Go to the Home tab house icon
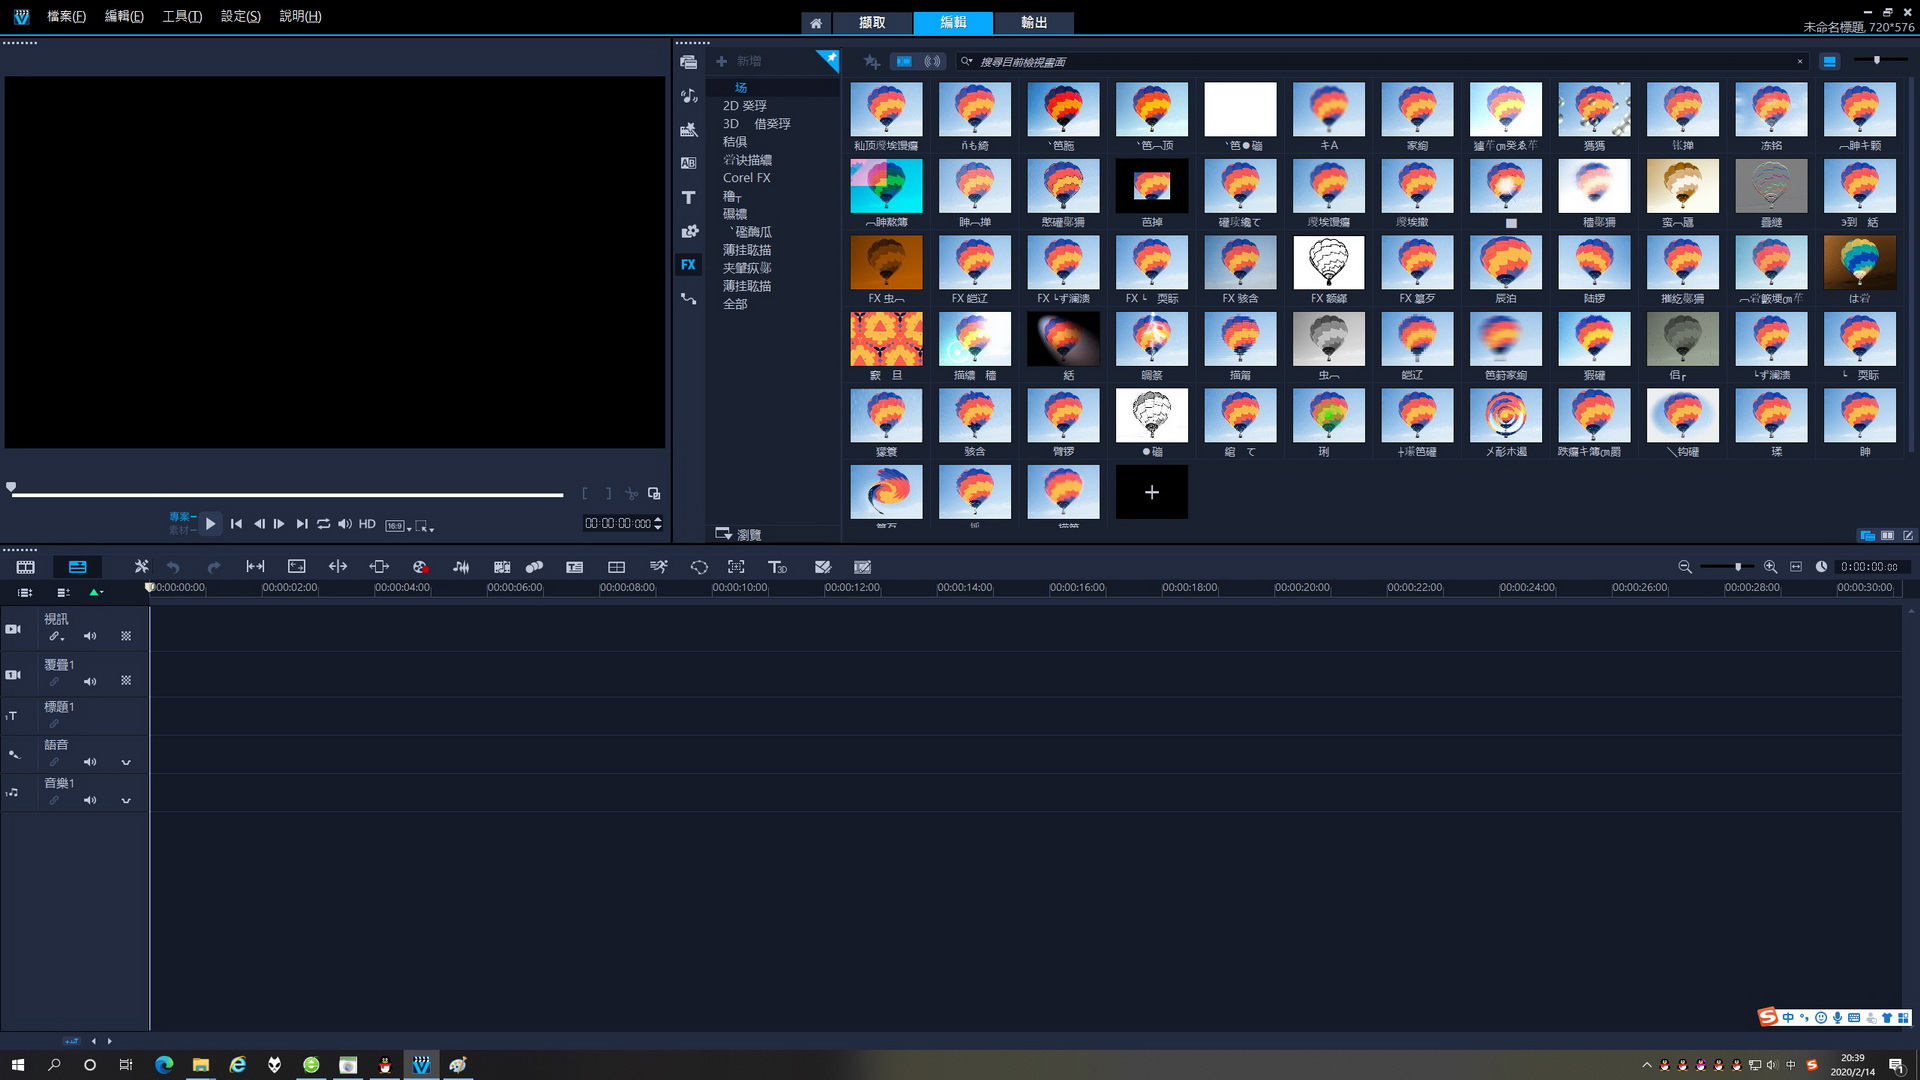1920x1080 pixels. (x=816, y=23)
